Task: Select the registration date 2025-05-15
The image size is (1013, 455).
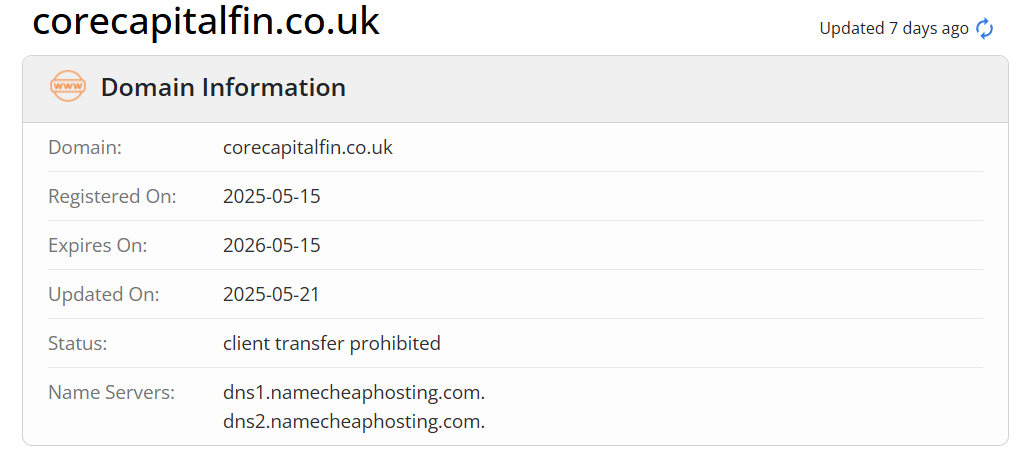Action: pos(271,196)
